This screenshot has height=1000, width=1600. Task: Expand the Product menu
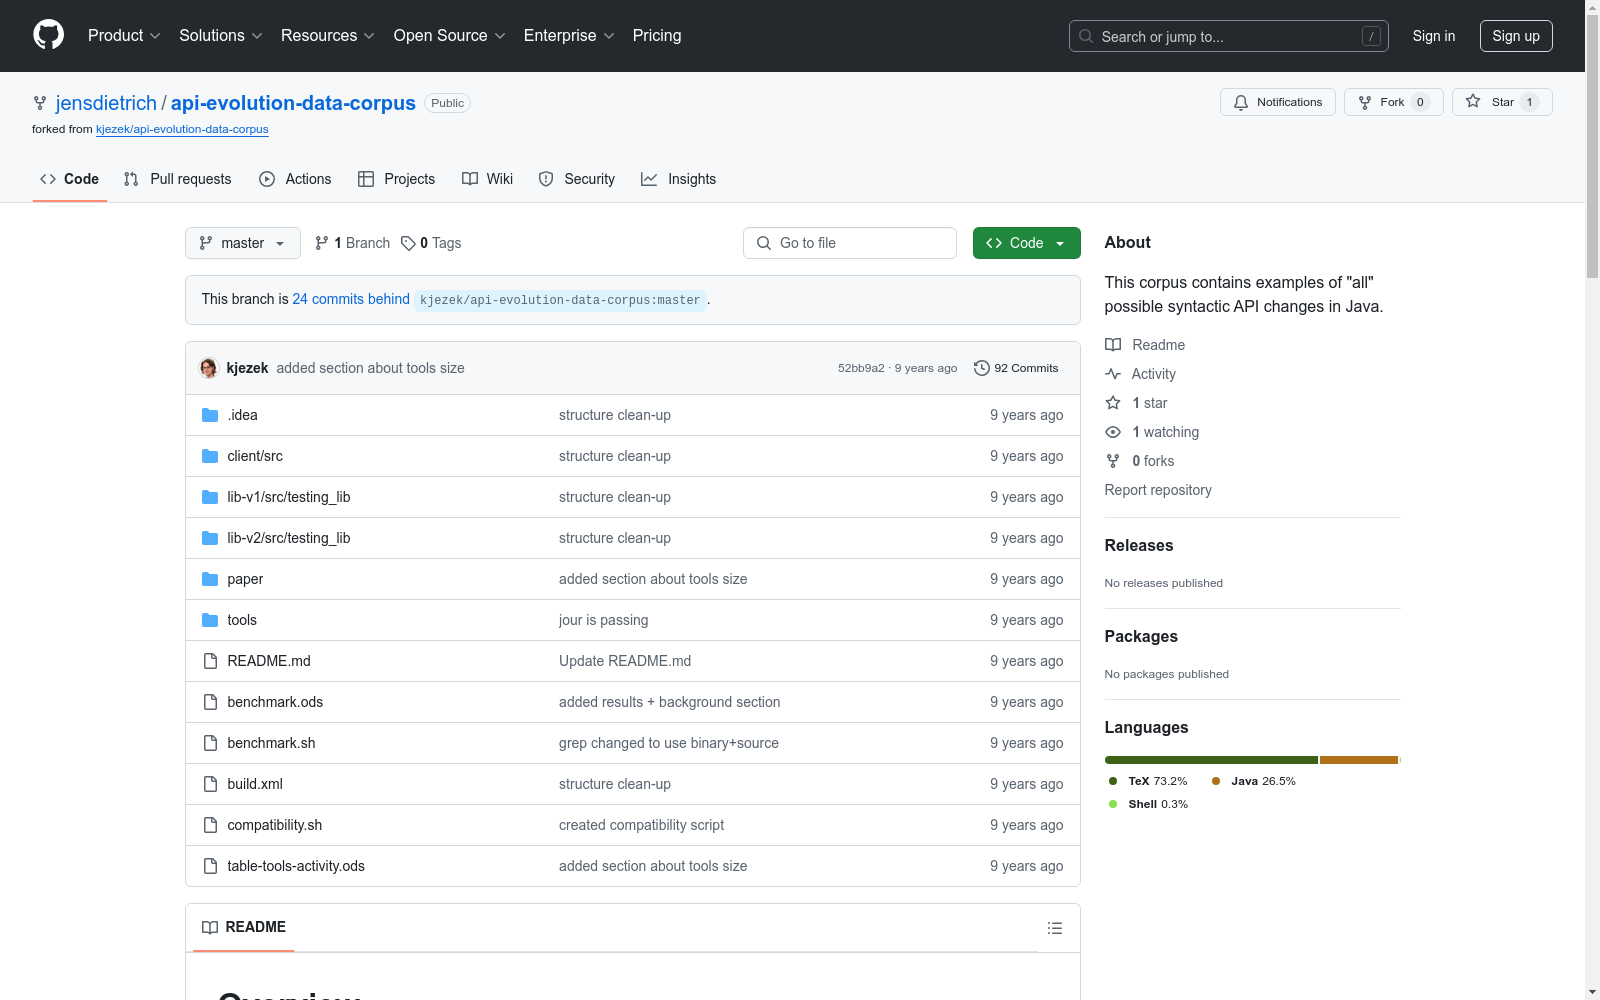pos(124,35)
